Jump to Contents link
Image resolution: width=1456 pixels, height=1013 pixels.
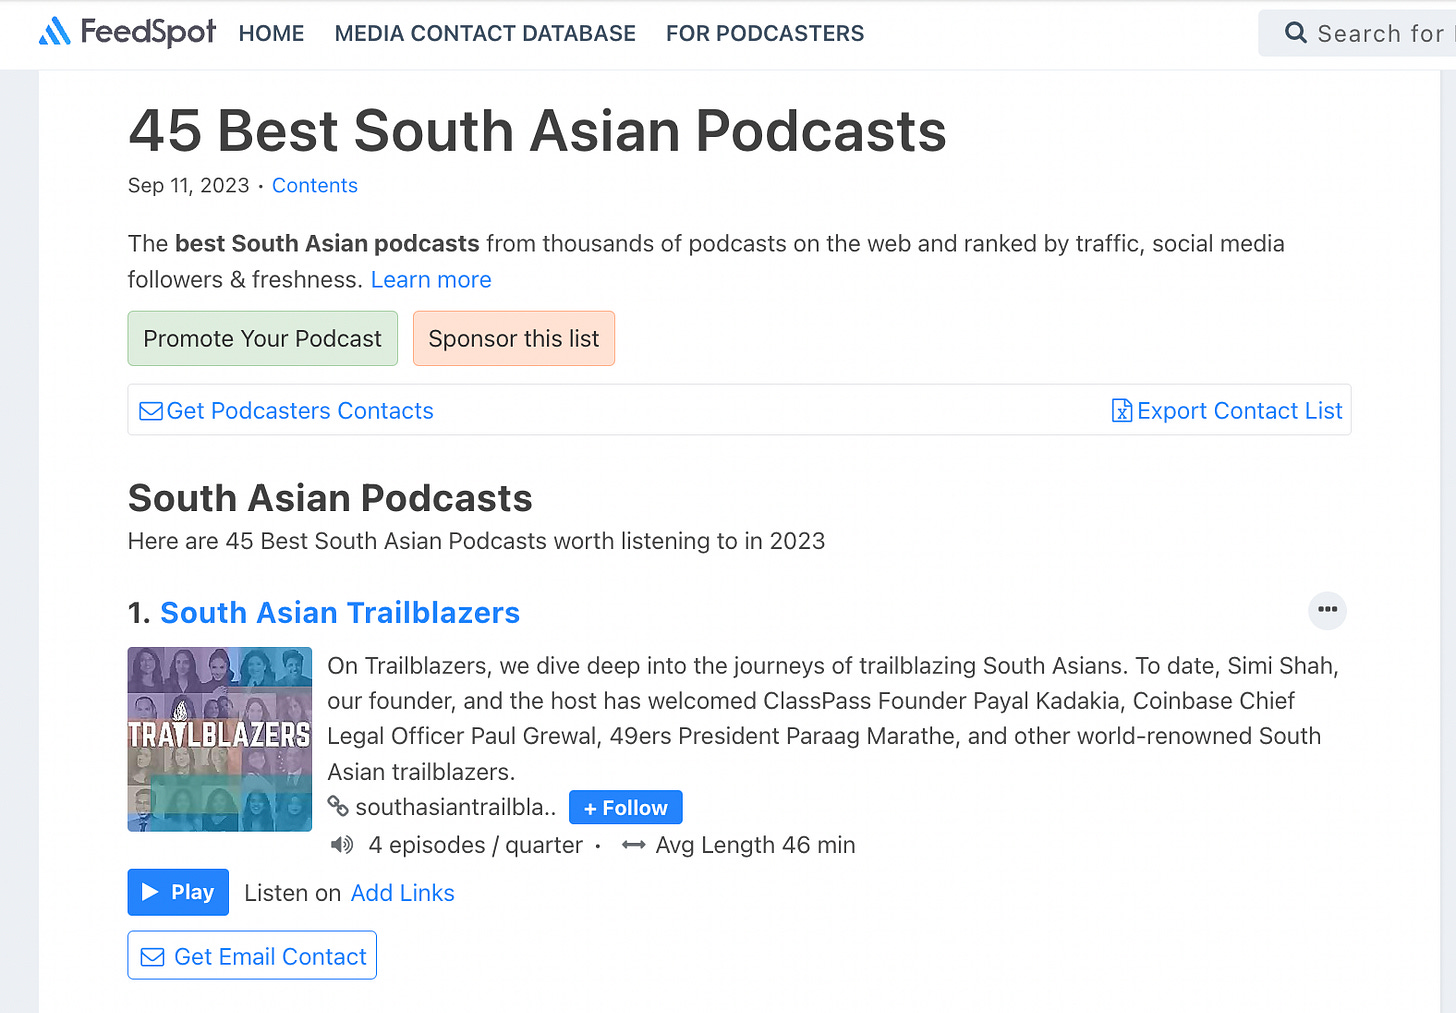315,186
